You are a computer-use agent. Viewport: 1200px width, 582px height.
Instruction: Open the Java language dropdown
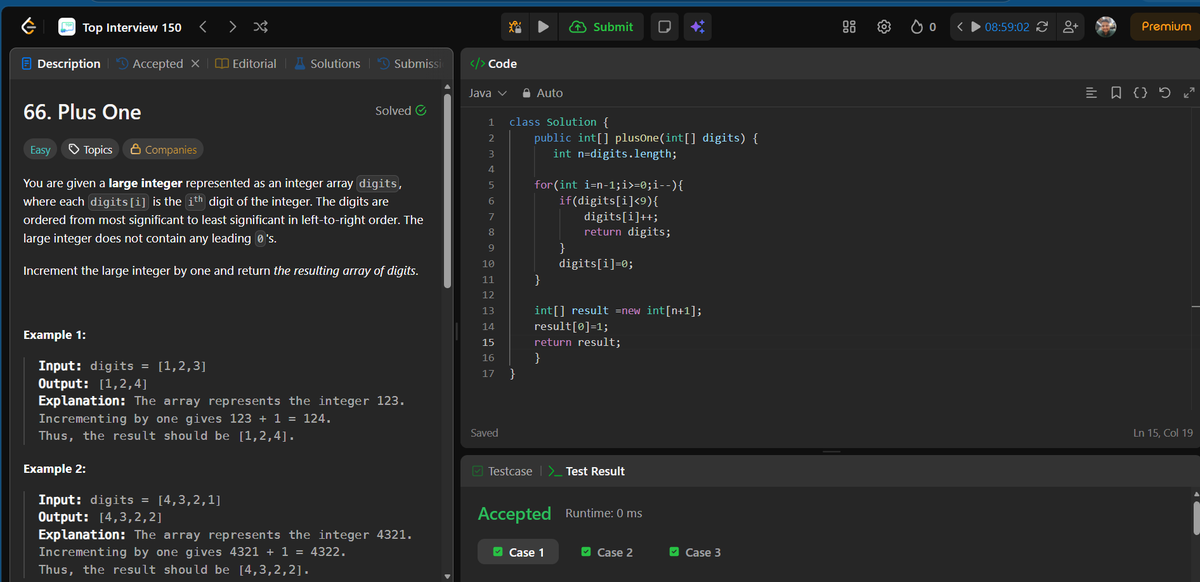[488, 93]
